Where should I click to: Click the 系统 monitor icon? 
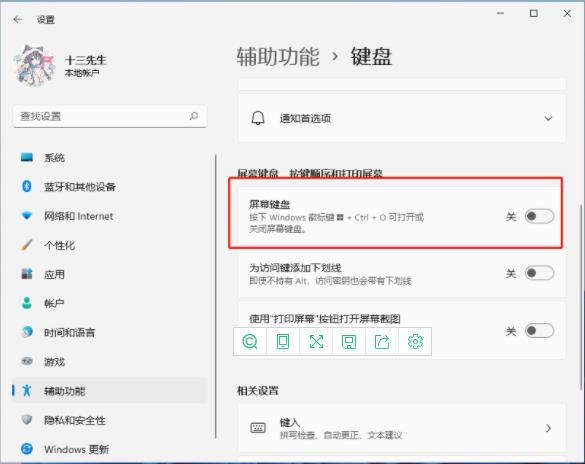pos(27,157)
